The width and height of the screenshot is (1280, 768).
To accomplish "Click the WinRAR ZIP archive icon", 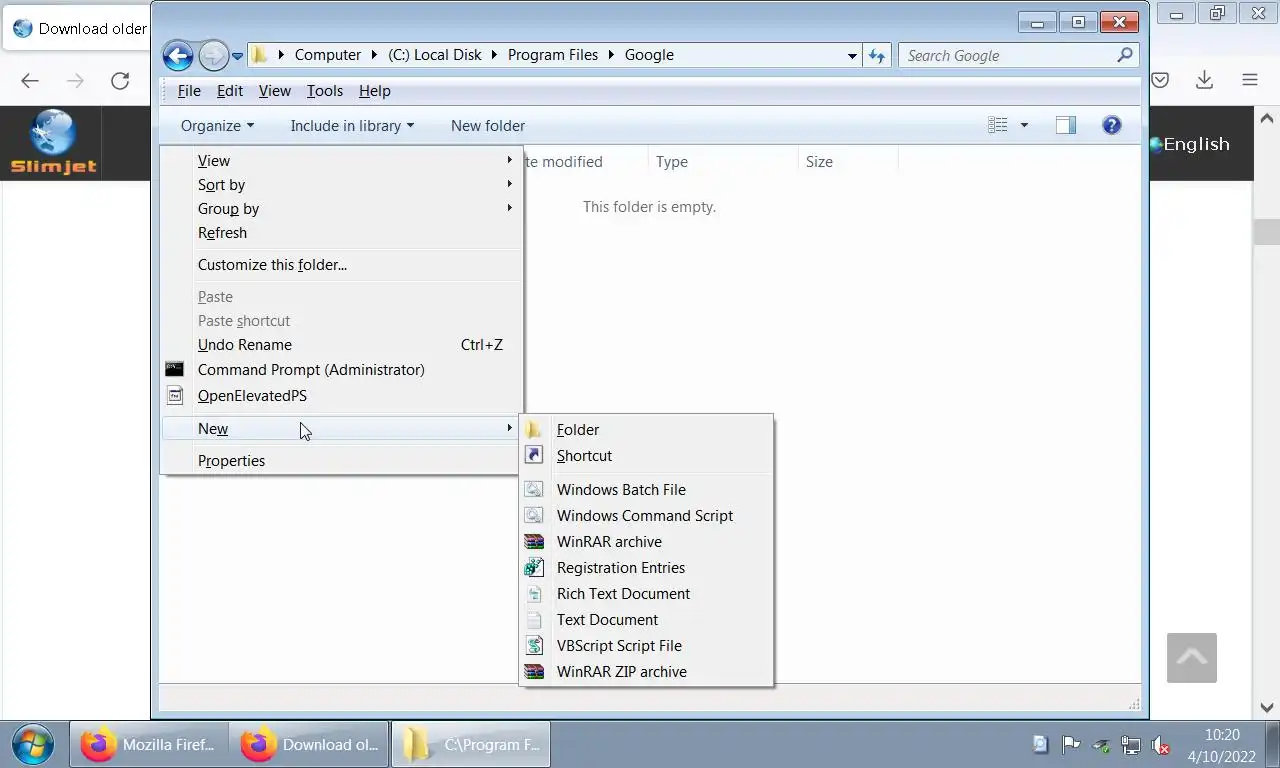I will (x=535, y=672).
